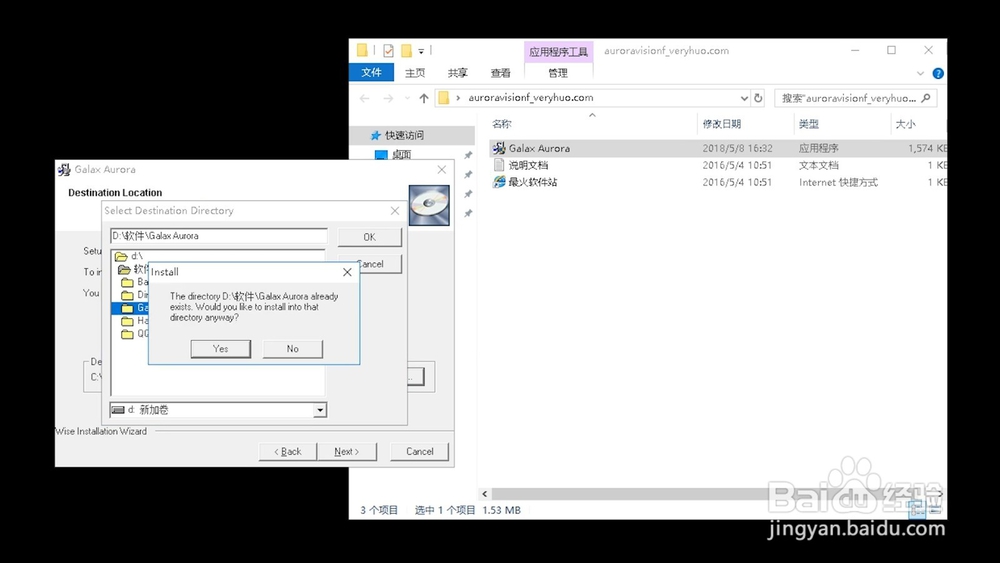Select the 最火软件站 internet shortcut icon

point(499,182)
